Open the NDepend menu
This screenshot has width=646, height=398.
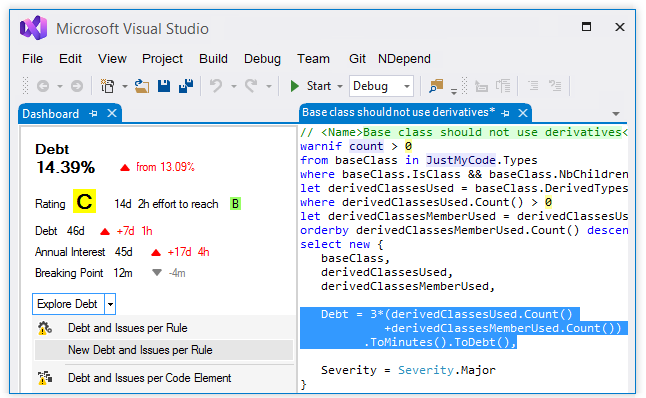[x=404, y=59]
